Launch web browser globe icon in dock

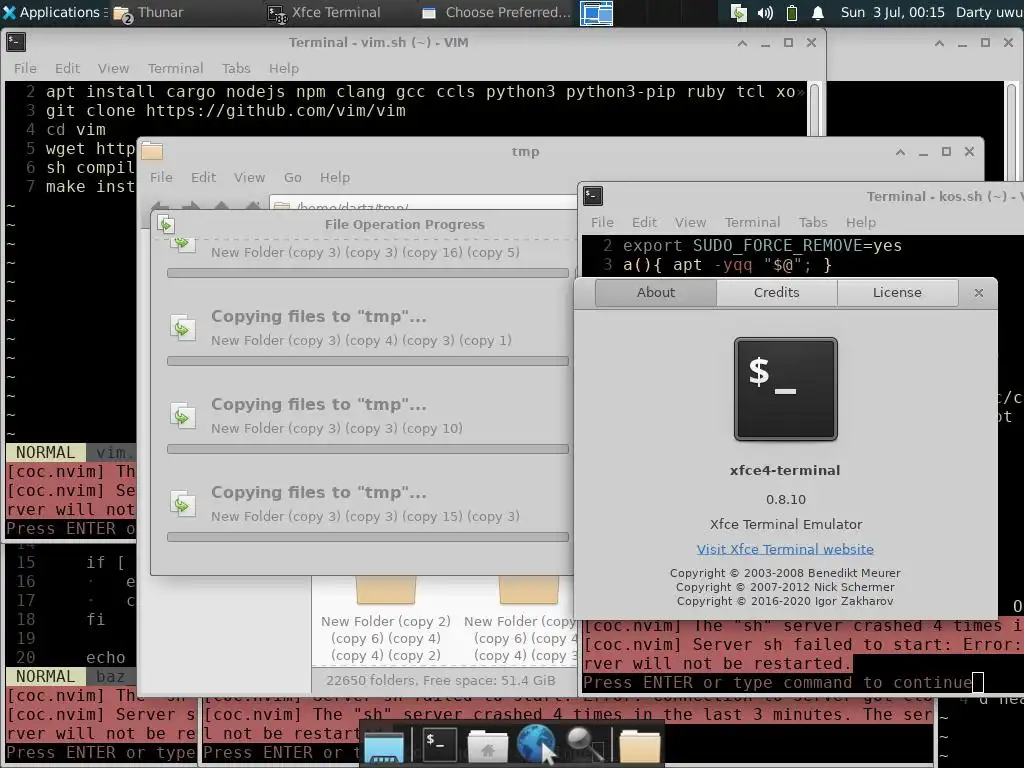click(x=536, y=744)
